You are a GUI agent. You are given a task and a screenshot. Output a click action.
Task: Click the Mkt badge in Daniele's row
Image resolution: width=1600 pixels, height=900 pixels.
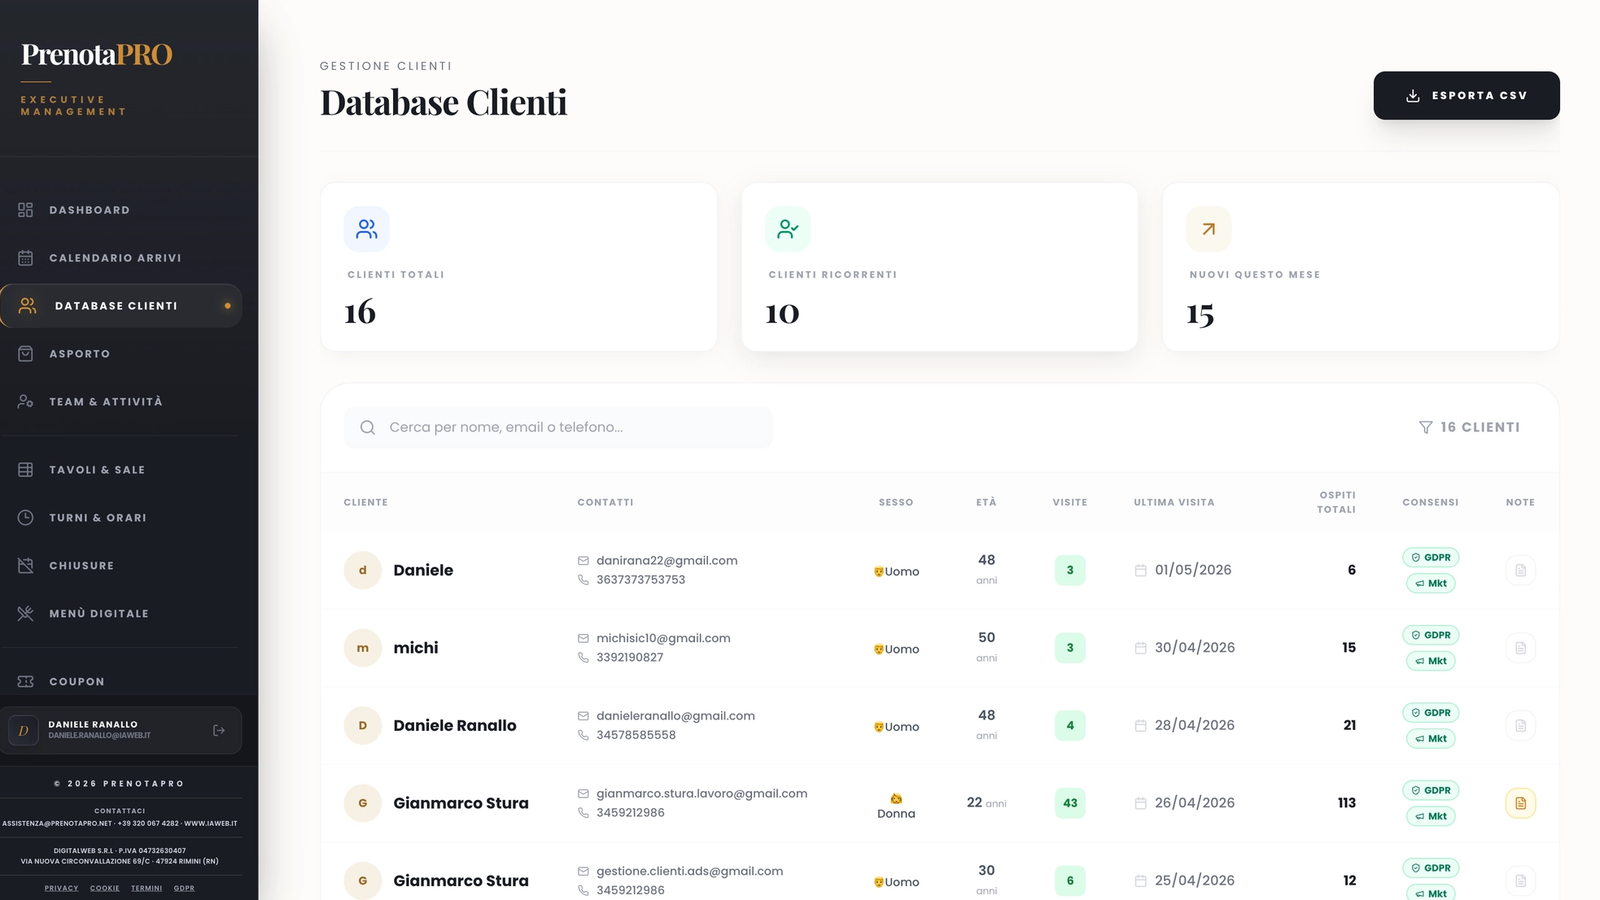(1431, 583)
